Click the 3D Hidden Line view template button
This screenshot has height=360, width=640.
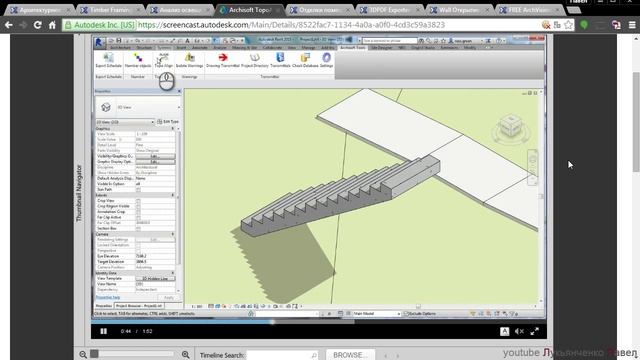[155, 278]
